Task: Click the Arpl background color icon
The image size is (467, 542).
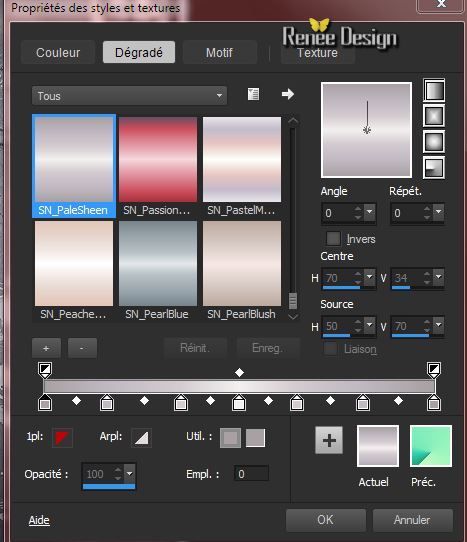Action: 141,438
